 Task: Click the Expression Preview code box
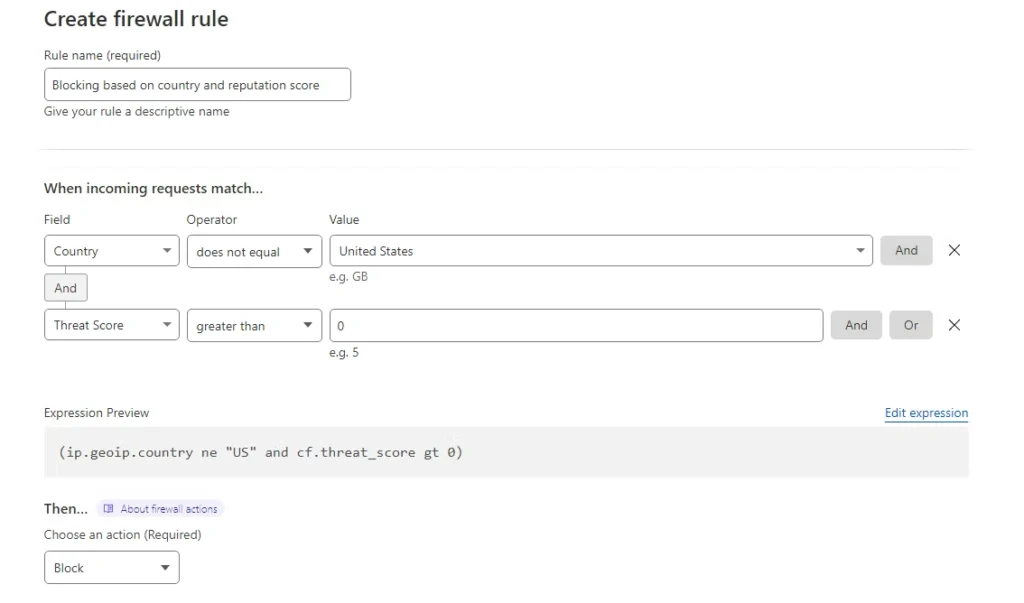(x=506, y=452)
